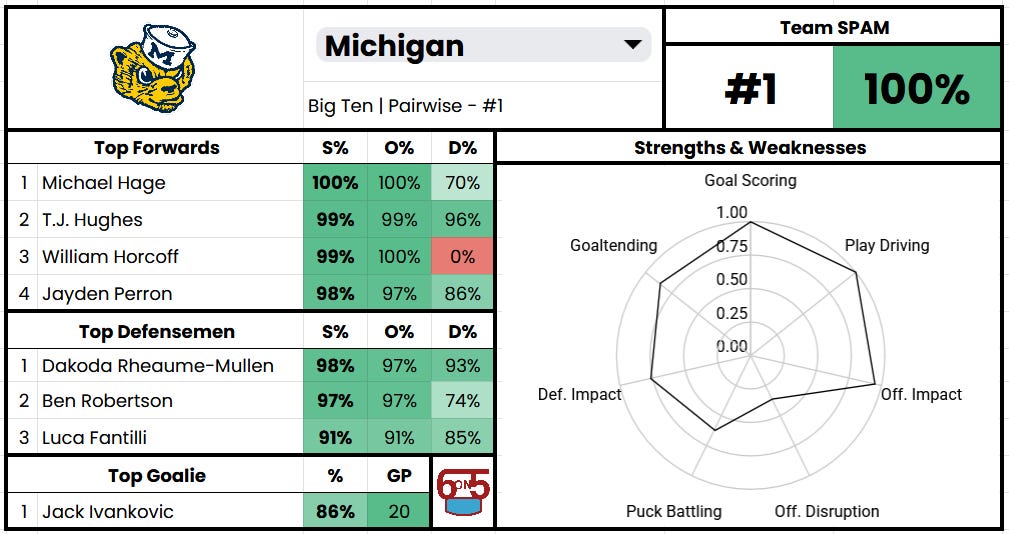Select Dakoda Rheaume-Mullen name cell
The width and height of the screenshot is (1009, 534).
(171, 365)
